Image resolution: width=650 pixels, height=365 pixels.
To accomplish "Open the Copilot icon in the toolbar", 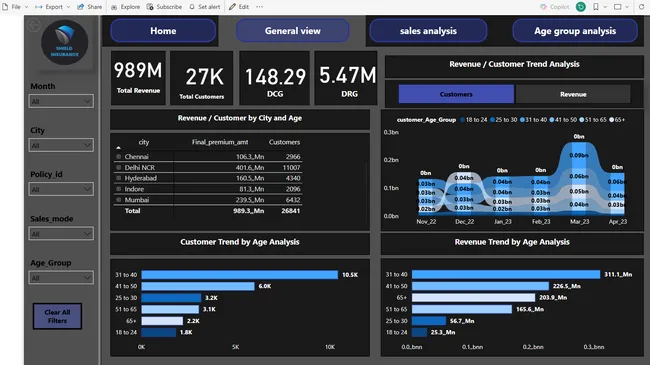I will click(543, 7).
